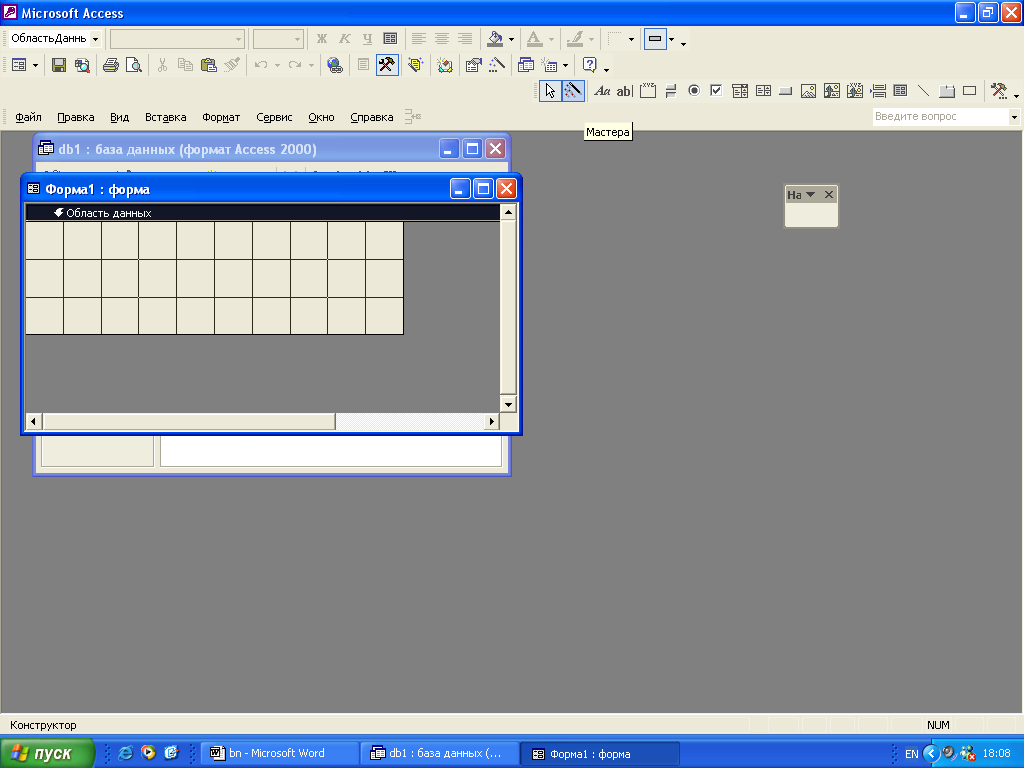Select the Command Button tool
This screenshot has width=1024, height=768.
[x=786, y=91]
